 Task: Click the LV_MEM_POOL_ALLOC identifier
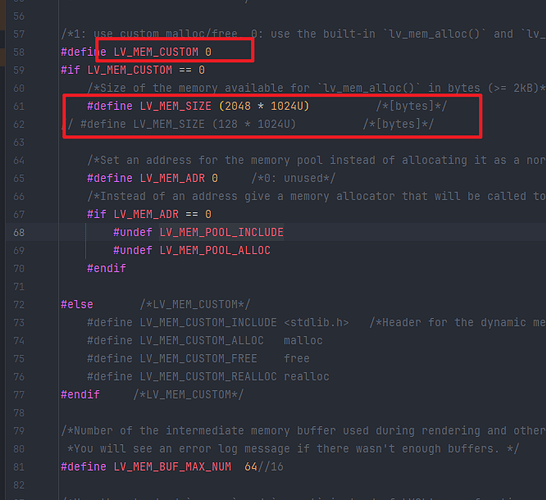point(215,251)
